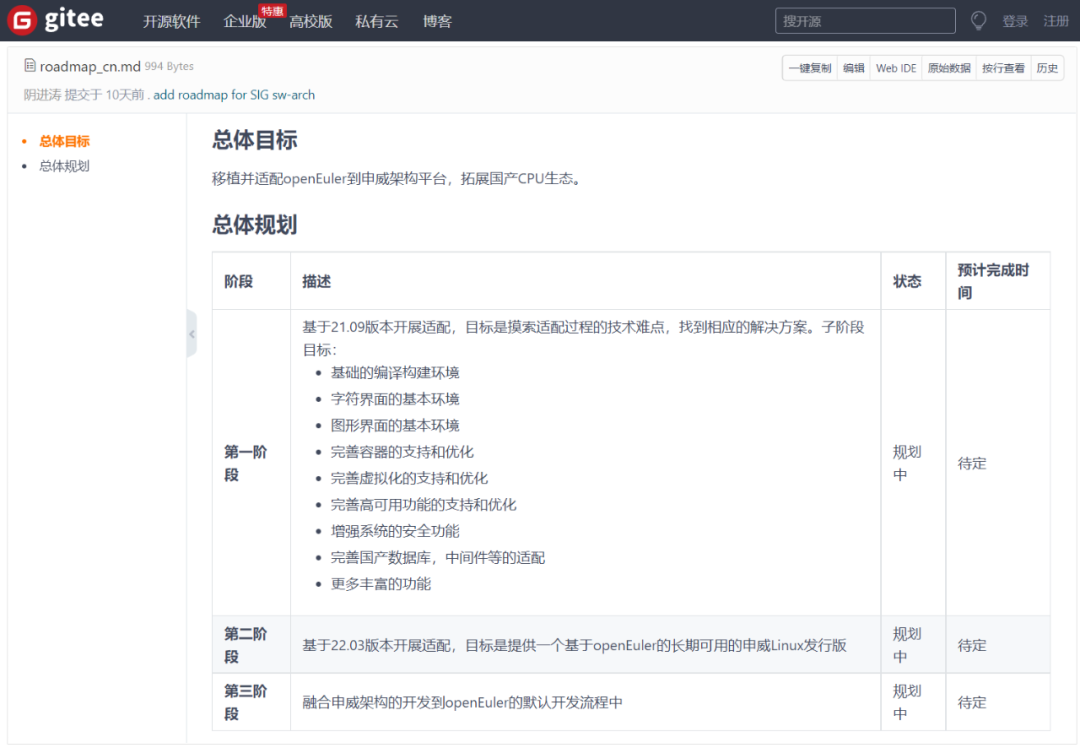
Task: Click the third-stage description 融合申威架构
Action: 462,703
